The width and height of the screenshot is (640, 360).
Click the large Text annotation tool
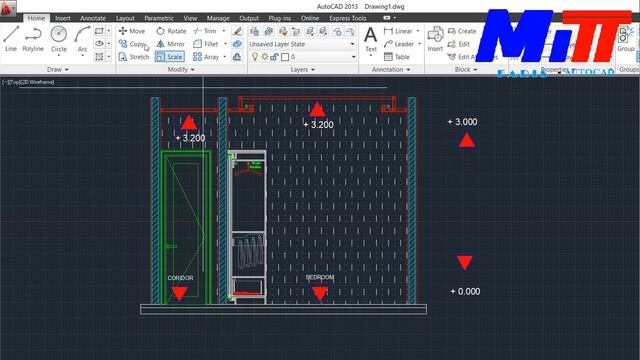371,40
